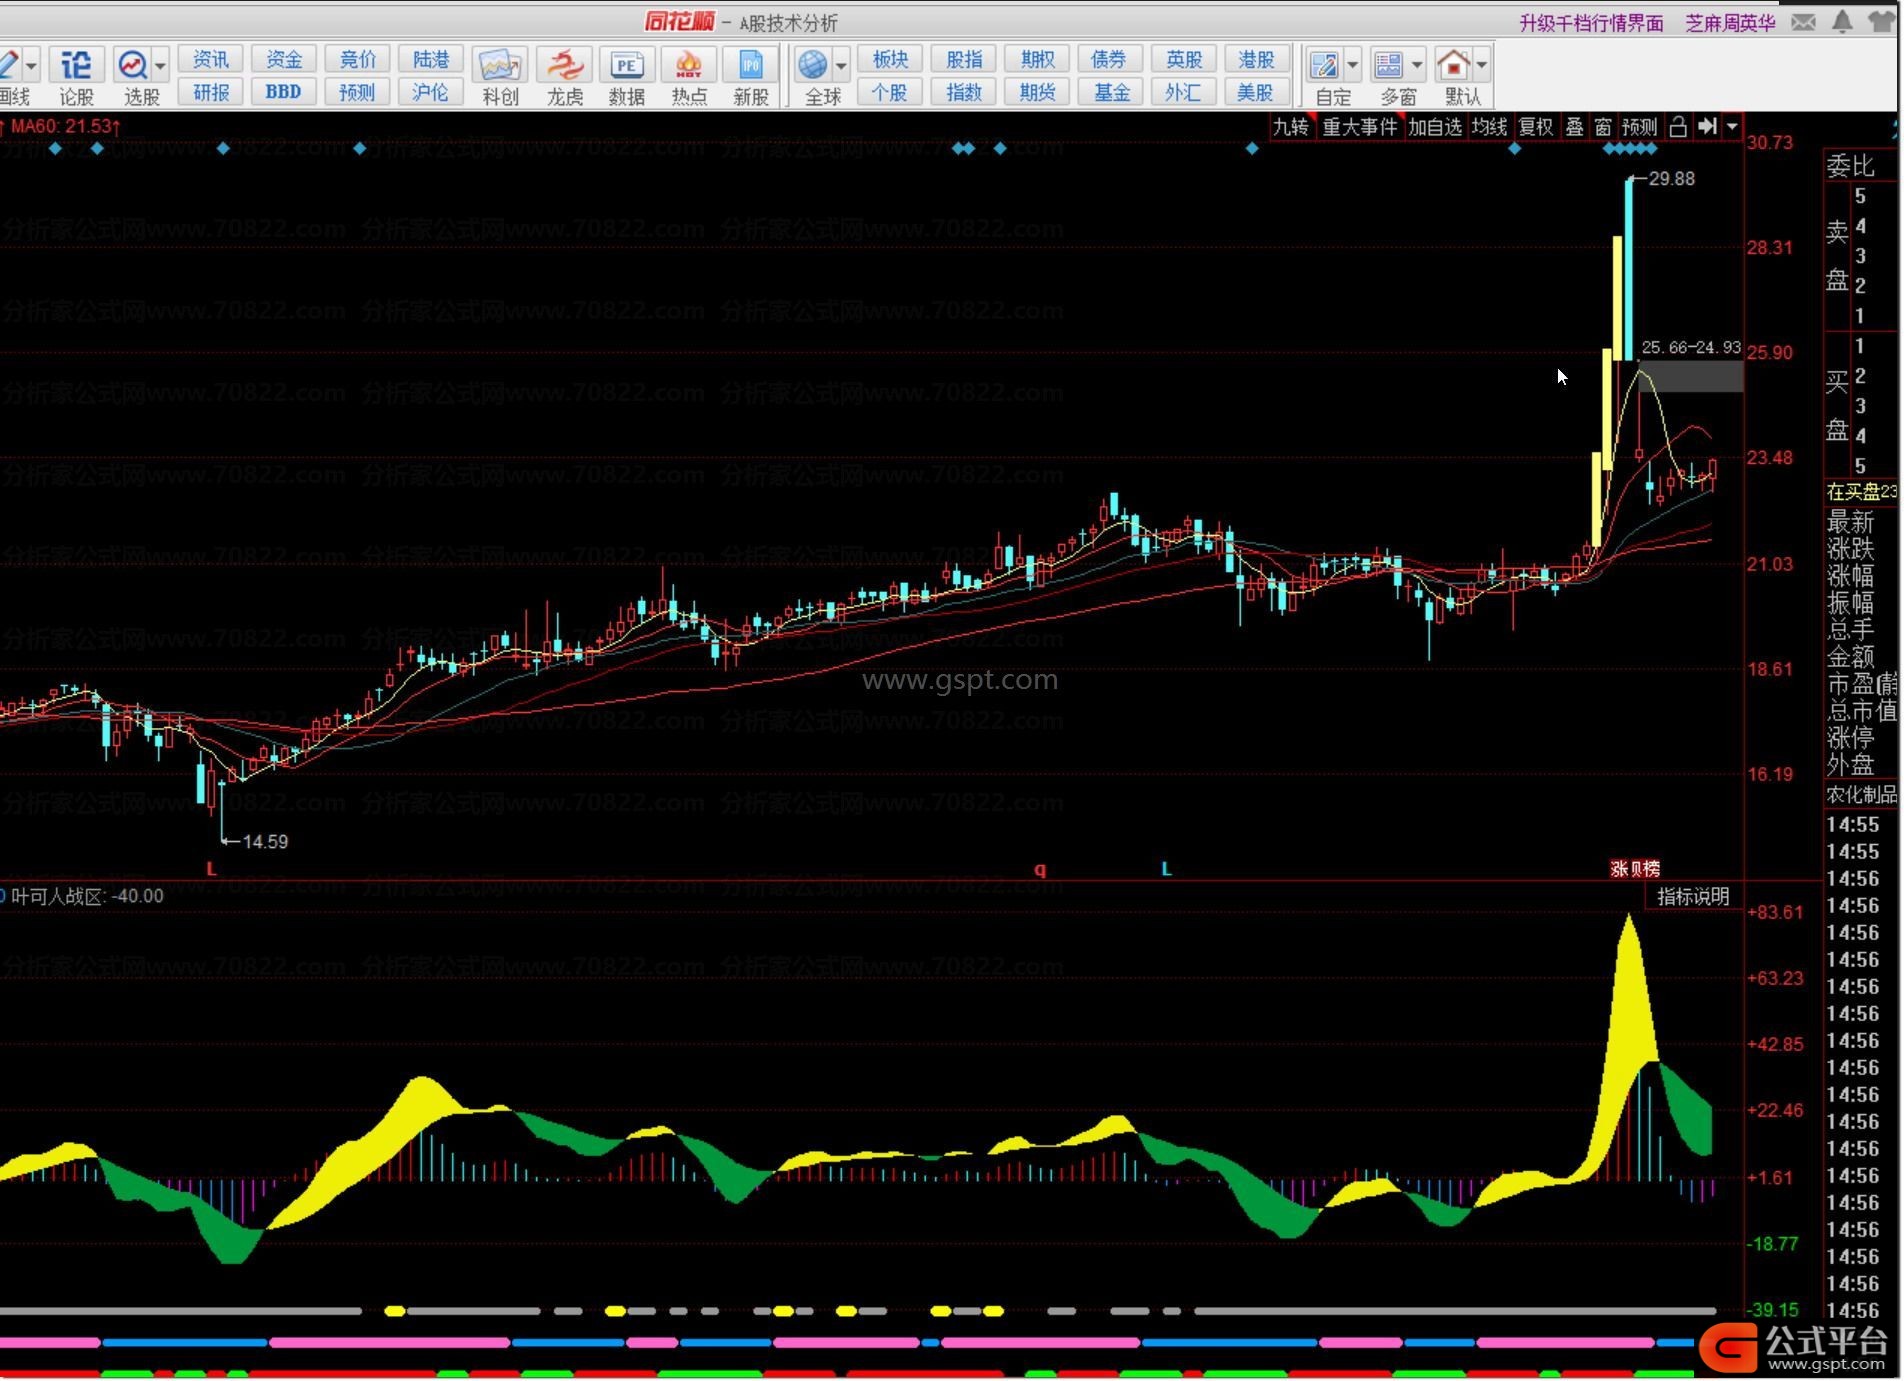Expand the 选股 dropdown arrow
1904x1381 pixels.
click(160, 66)
